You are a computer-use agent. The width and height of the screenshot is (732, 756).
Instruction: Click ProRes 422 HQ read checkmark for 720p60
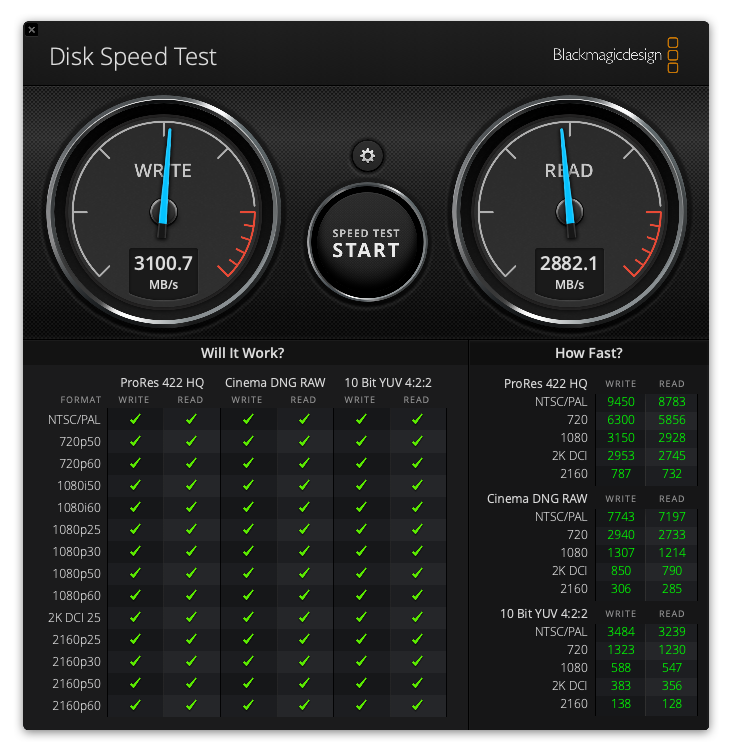point(190,464)
